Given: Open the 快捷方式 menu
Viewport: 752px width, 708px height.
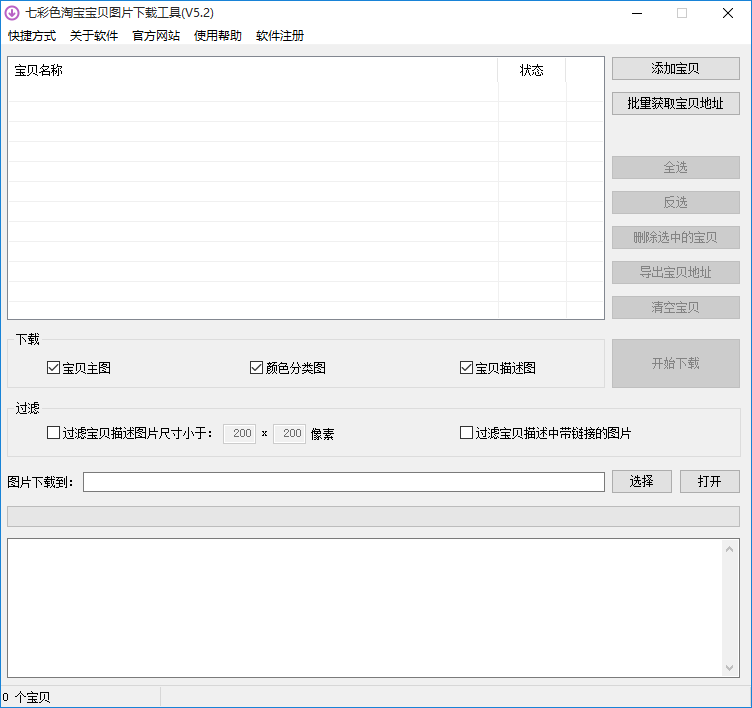Looking at the screenshot, I should click(32, 36).
